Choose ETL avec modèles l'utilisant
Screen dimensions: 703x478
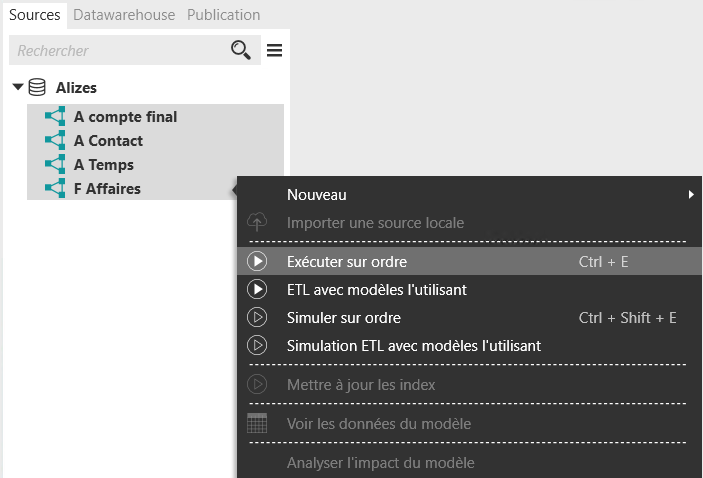(376, 290)
